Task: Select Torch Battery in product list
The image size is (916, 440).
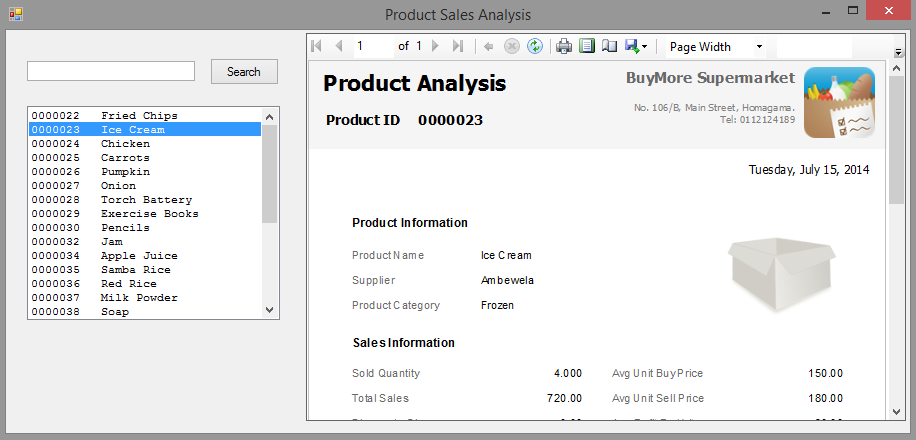Action: (146, 200)
